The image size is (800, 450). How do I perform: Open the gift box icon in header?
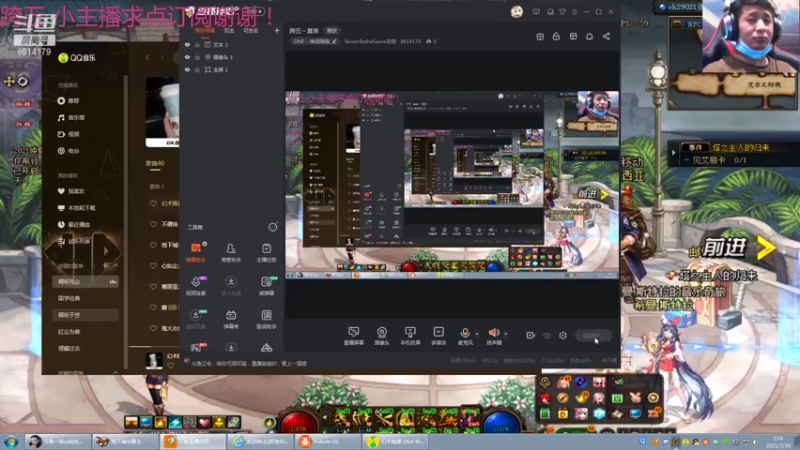pos(540,36)
